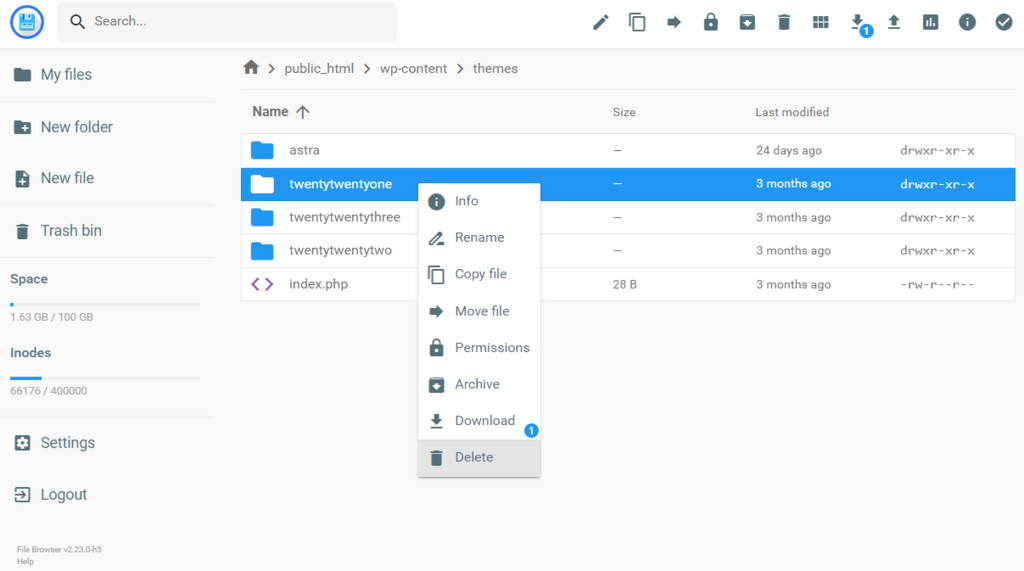Choose Copy file in context menu
Screen dimensions: 1024x571
click(479, 274)
